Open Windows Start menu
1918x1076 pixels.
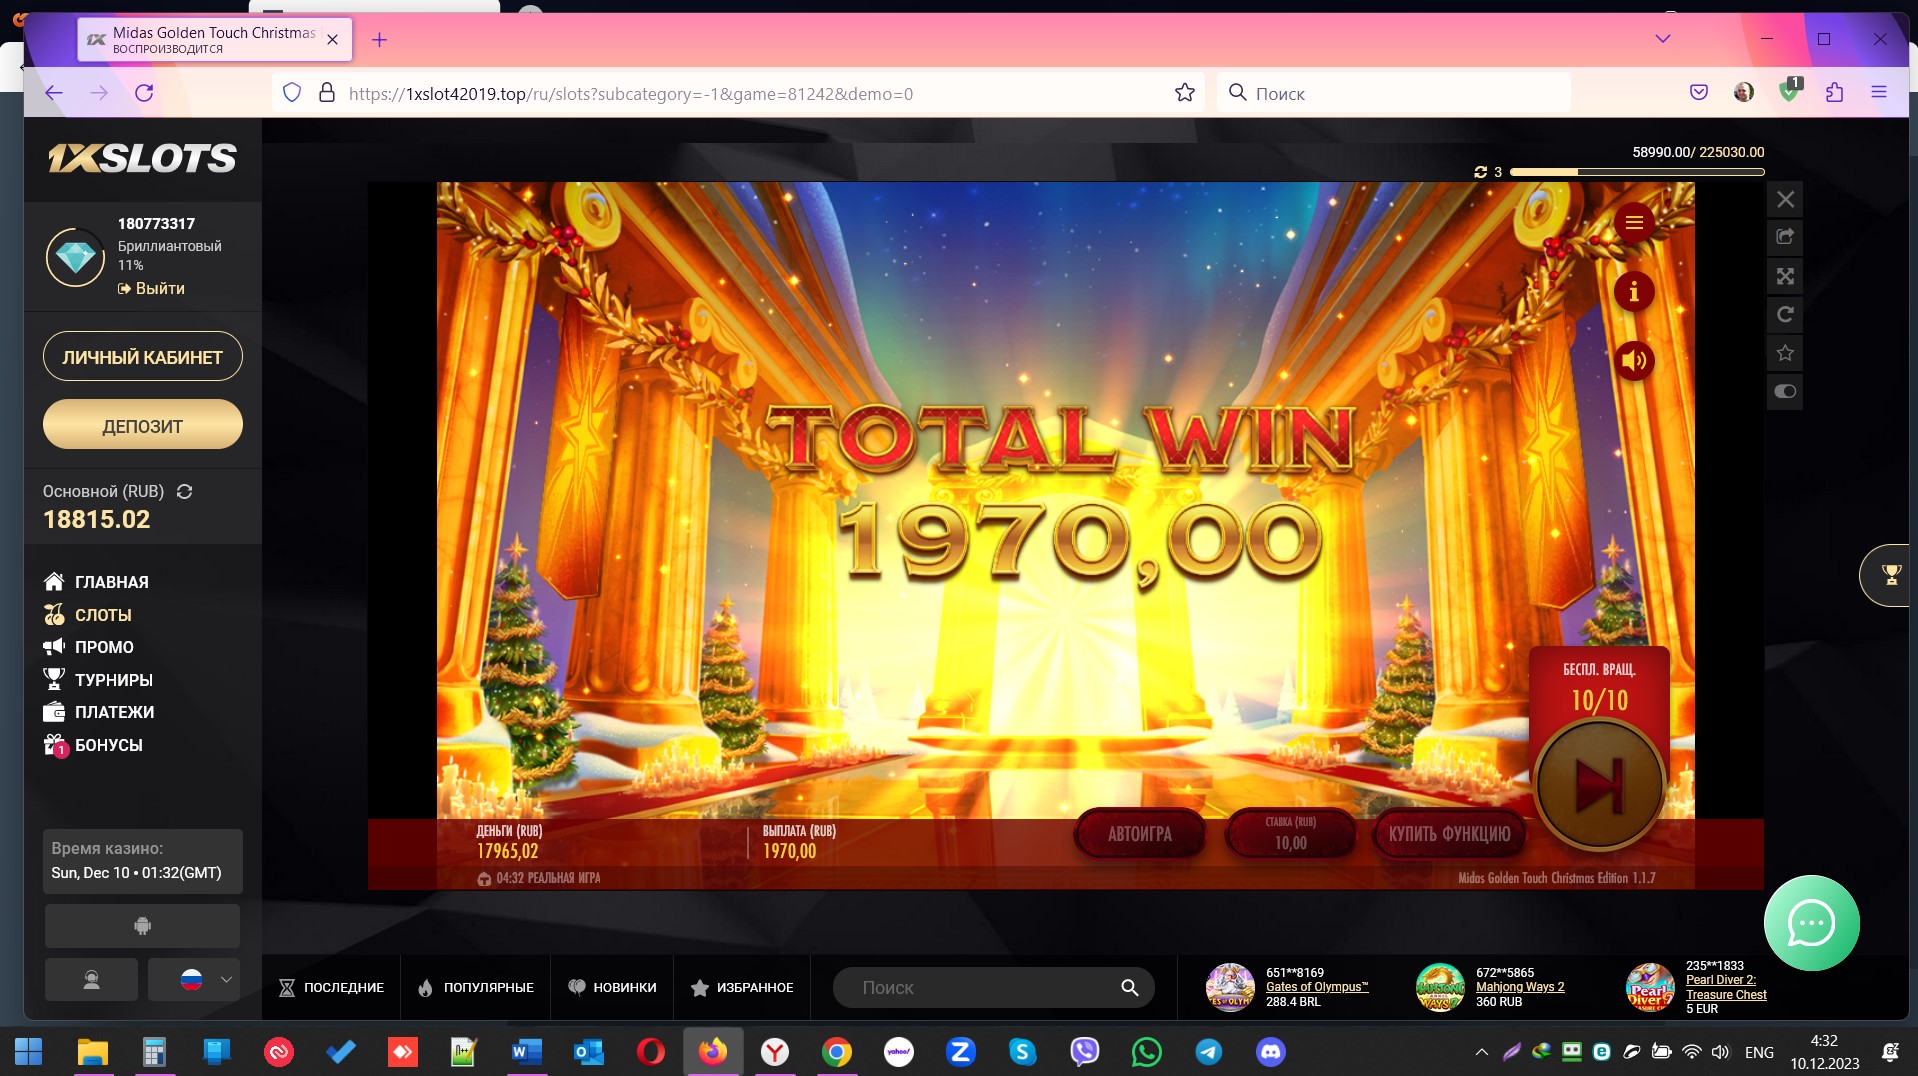coord(28,1052)
